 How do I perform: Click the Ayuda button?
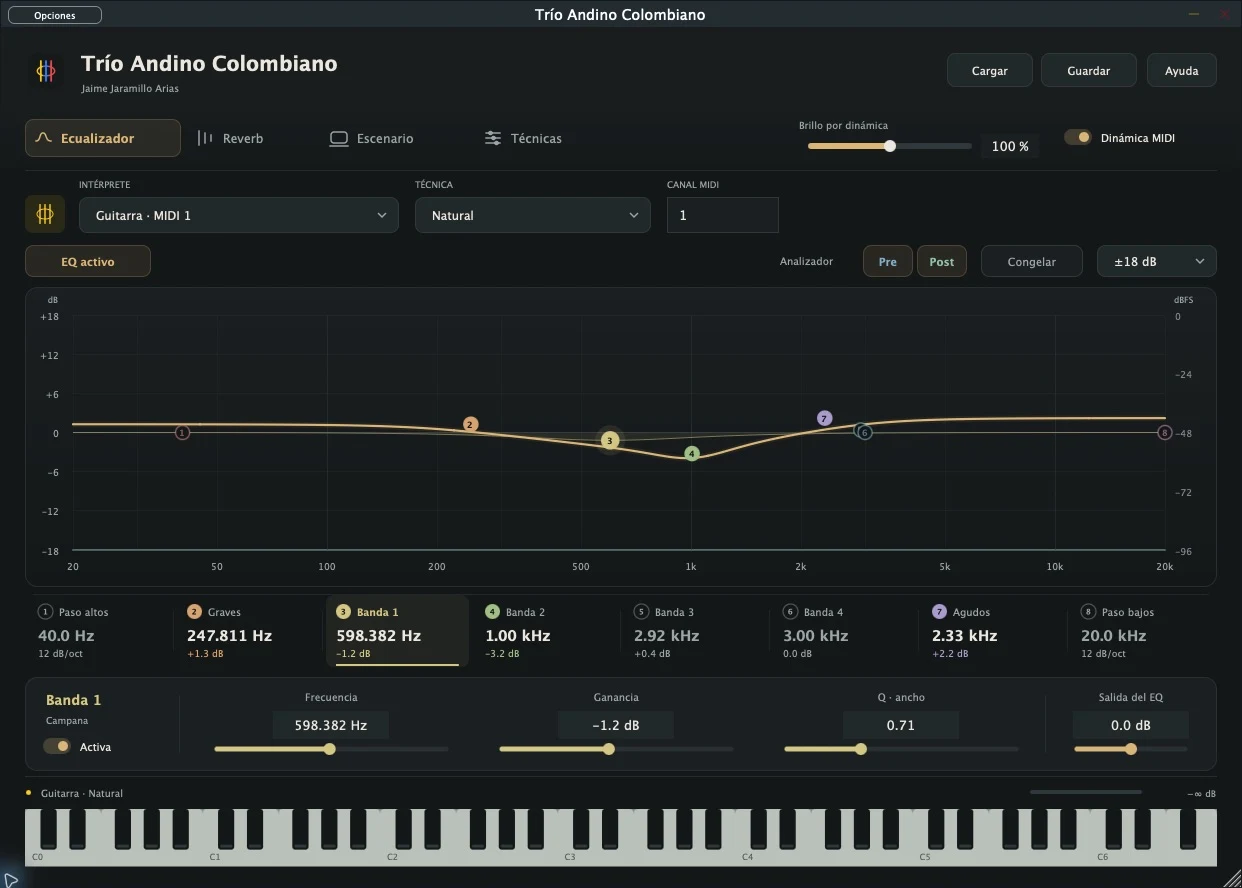[x=1182, y=71]
